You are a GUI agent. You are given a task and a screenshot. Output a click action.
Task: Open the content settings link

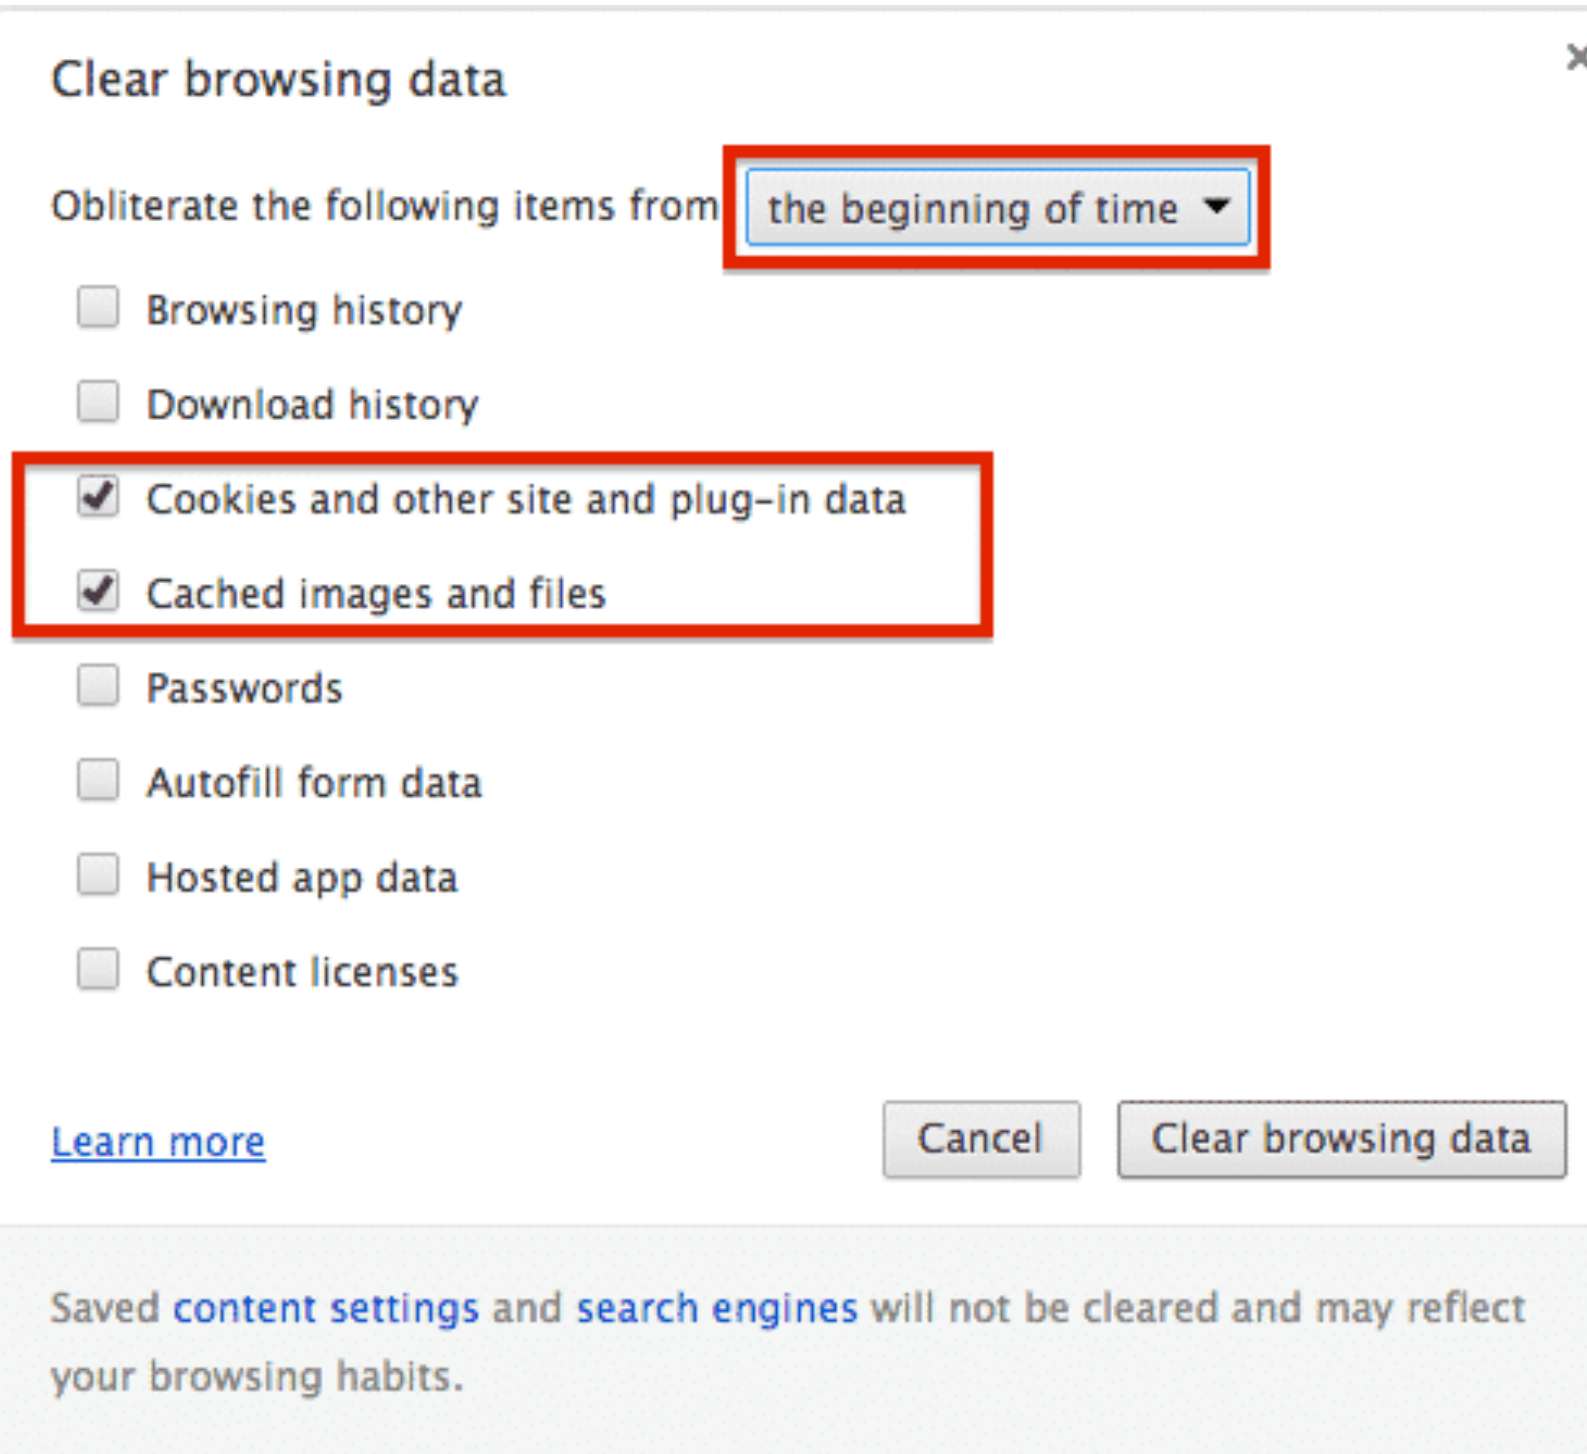tap(326, 1308)
